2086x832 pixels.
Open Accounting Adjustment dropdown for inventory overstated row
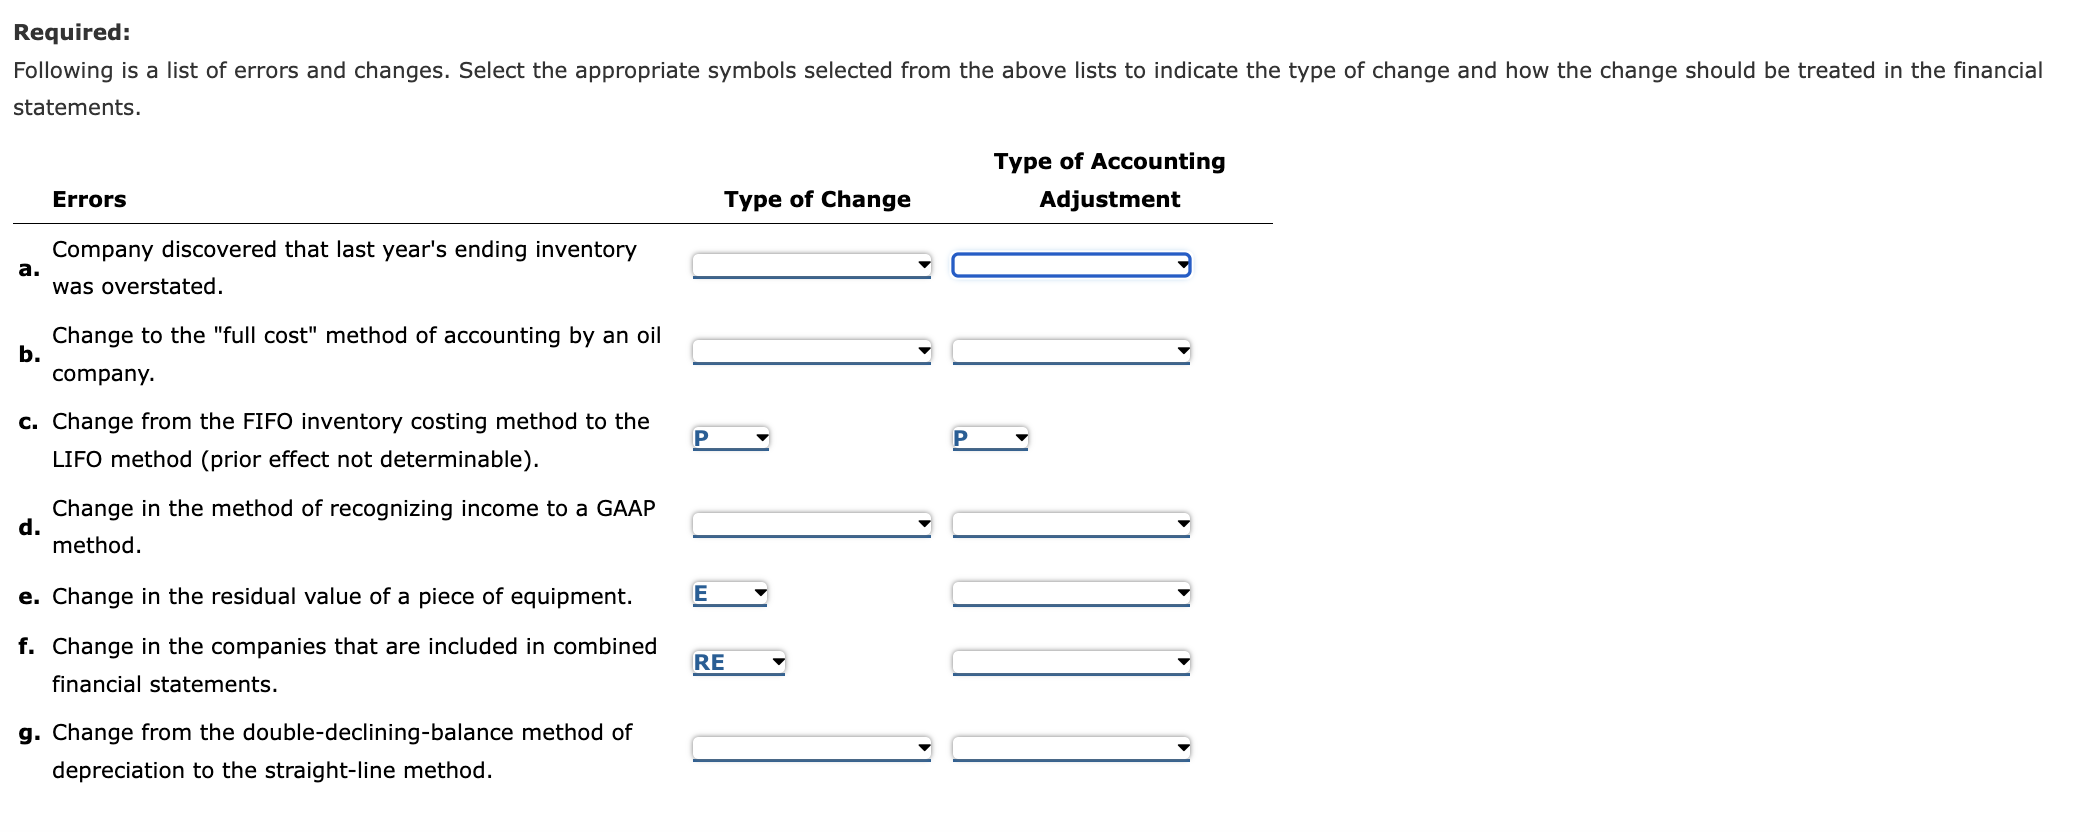pyautogui.click(x=1071, y=265)
